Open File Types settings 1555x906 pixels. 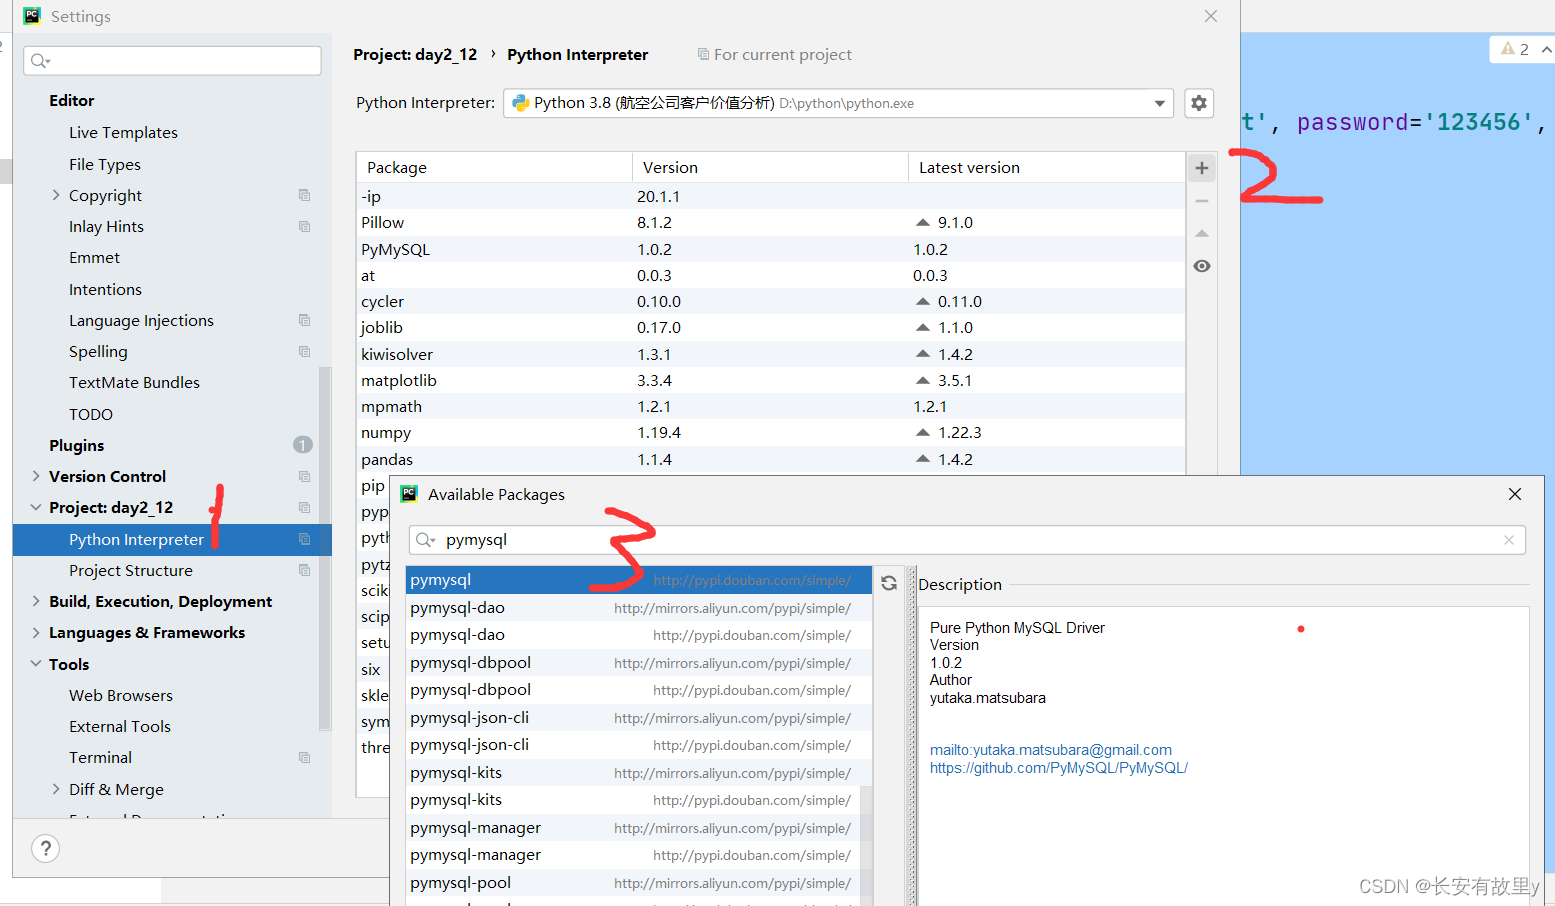coord(105,164)
